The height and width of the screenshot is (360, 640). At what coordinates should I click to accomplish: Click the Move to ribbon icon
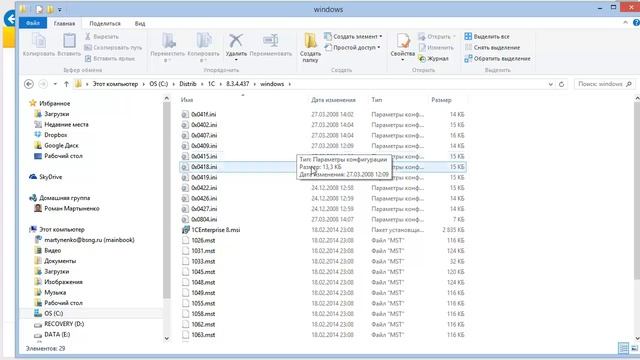pyautogui.click(x=168, y=41)
